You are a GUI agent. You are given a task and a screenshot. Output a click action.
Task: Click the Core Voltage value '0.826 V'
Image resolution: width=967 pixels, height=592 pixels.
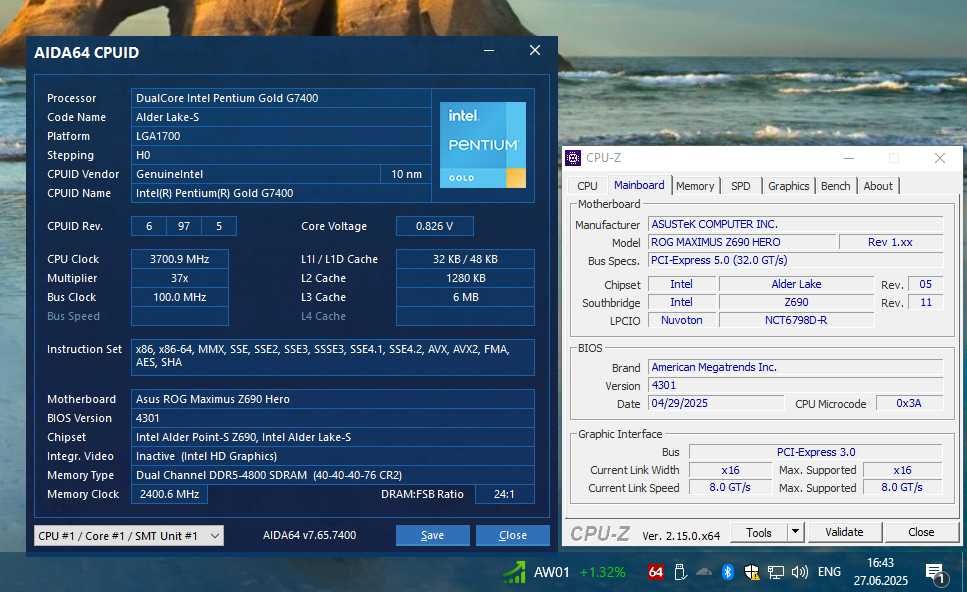coord(434,226)
